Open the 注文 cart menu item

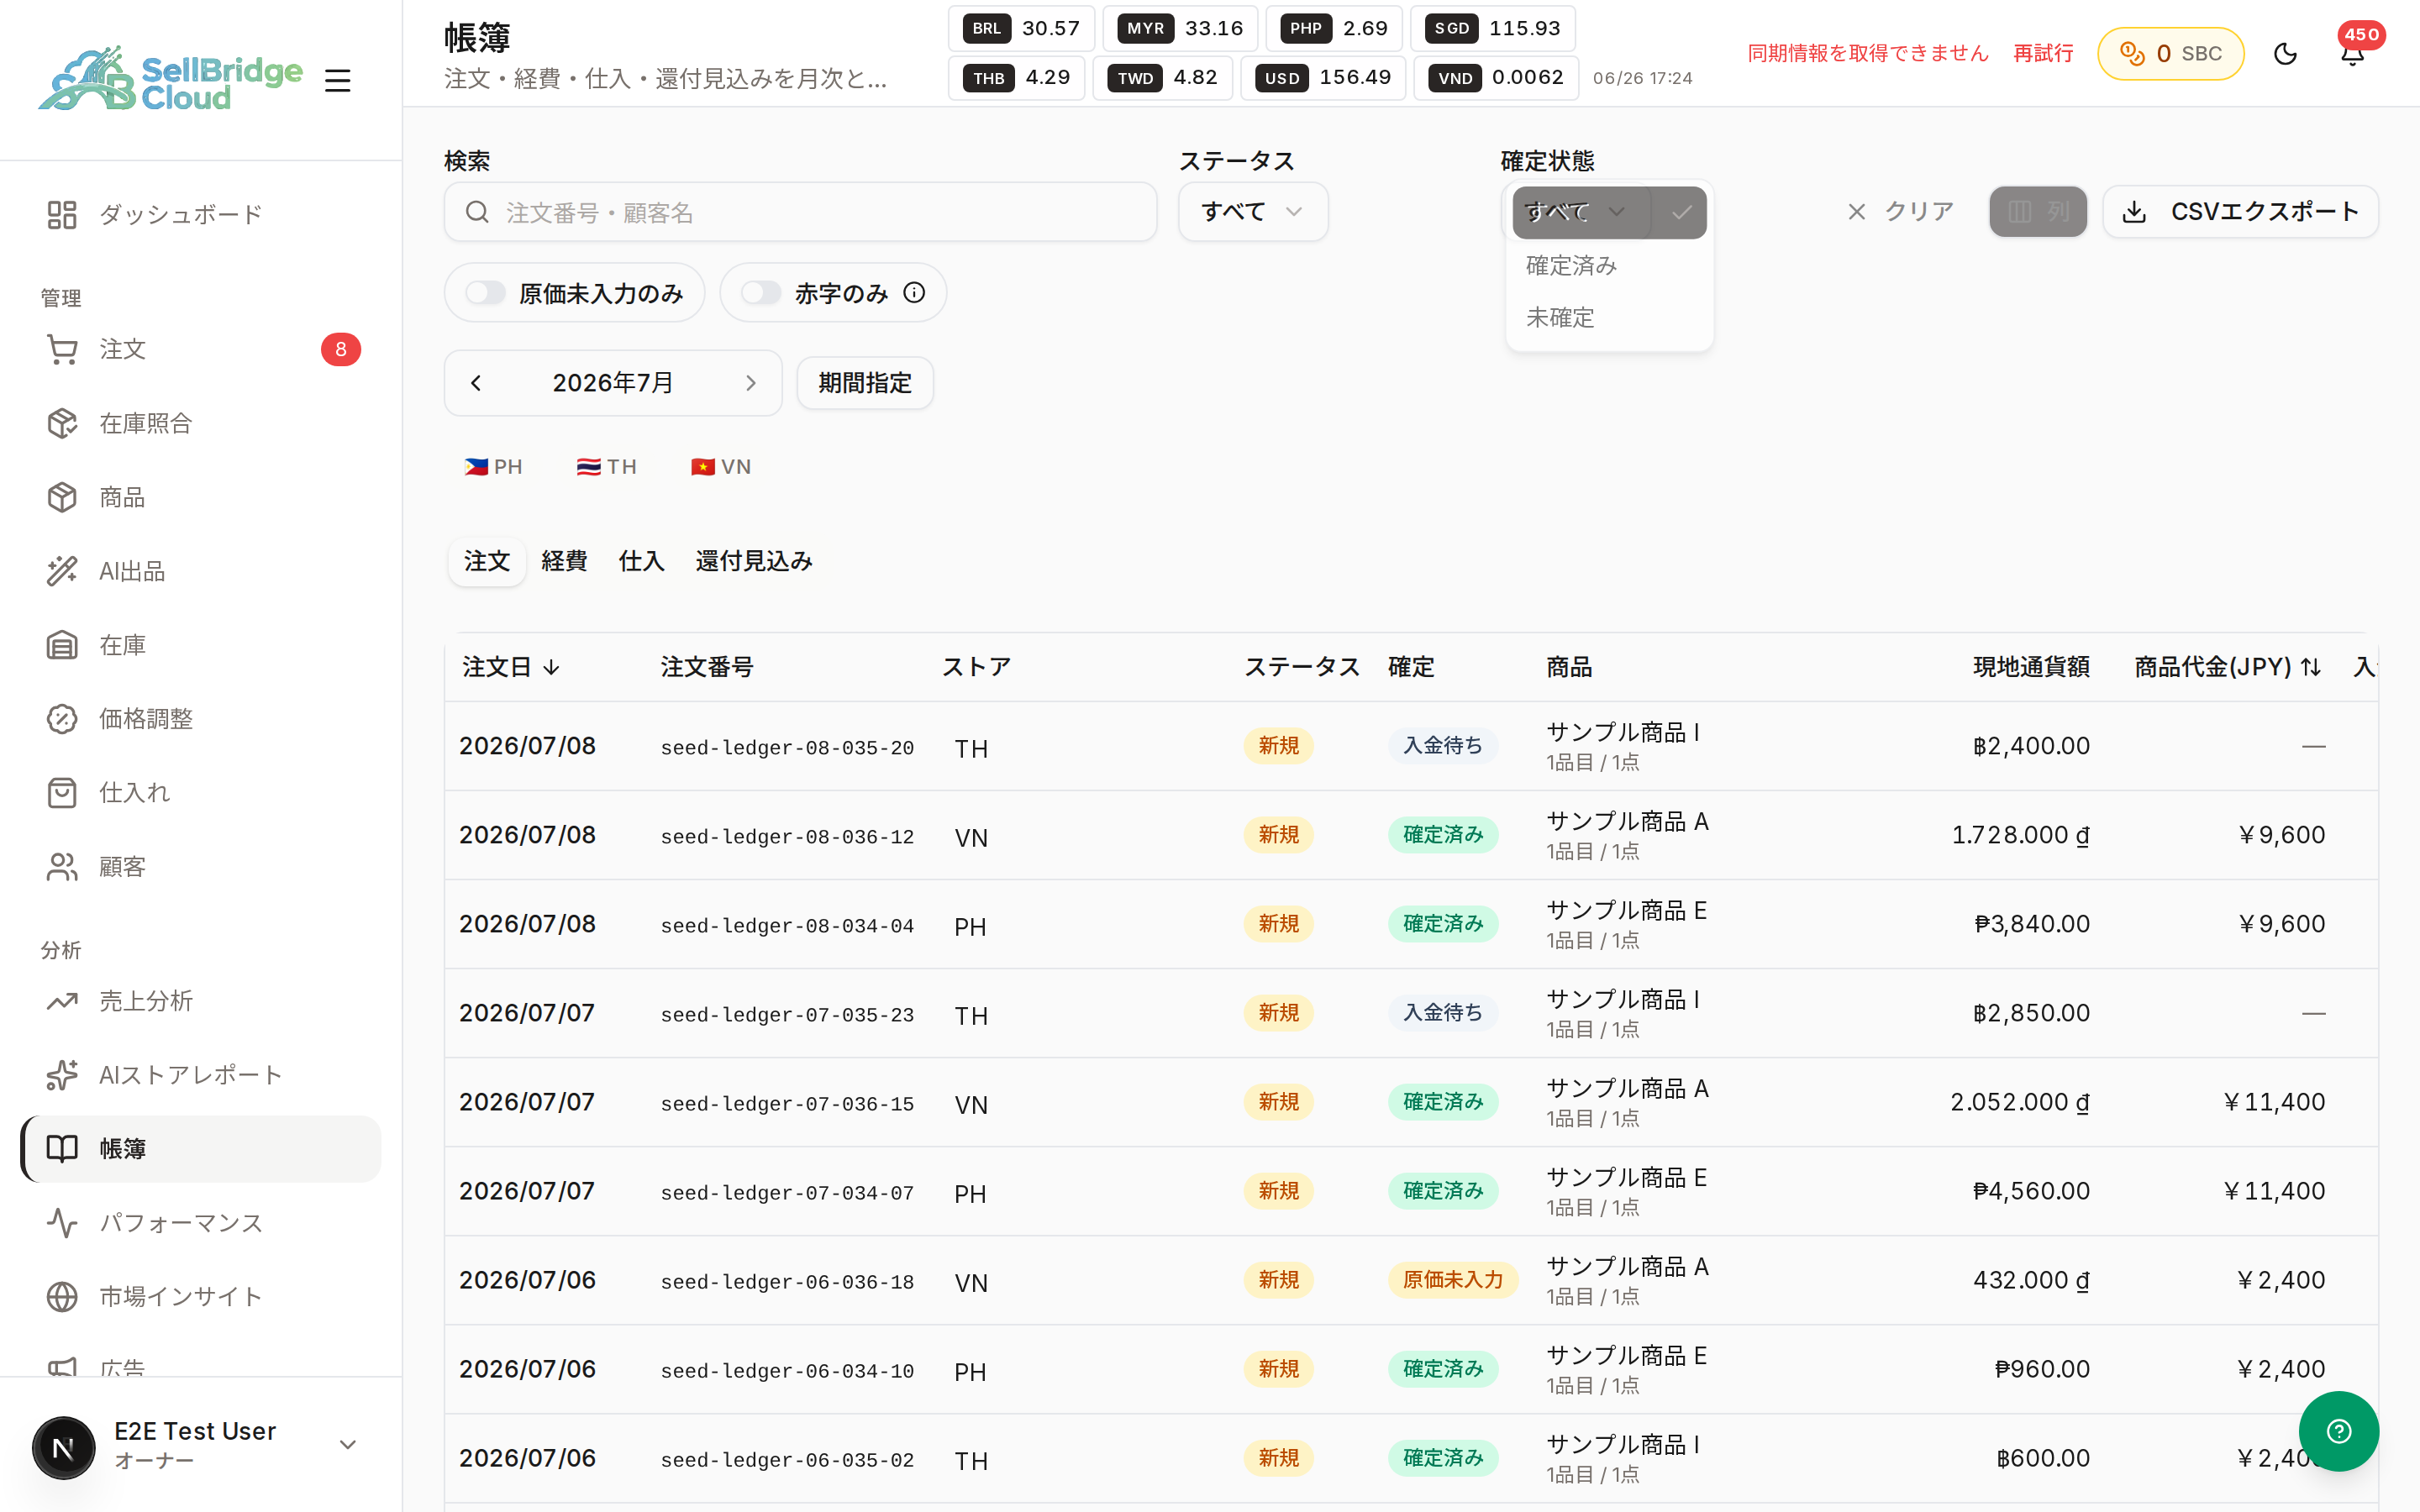(200, 349)
